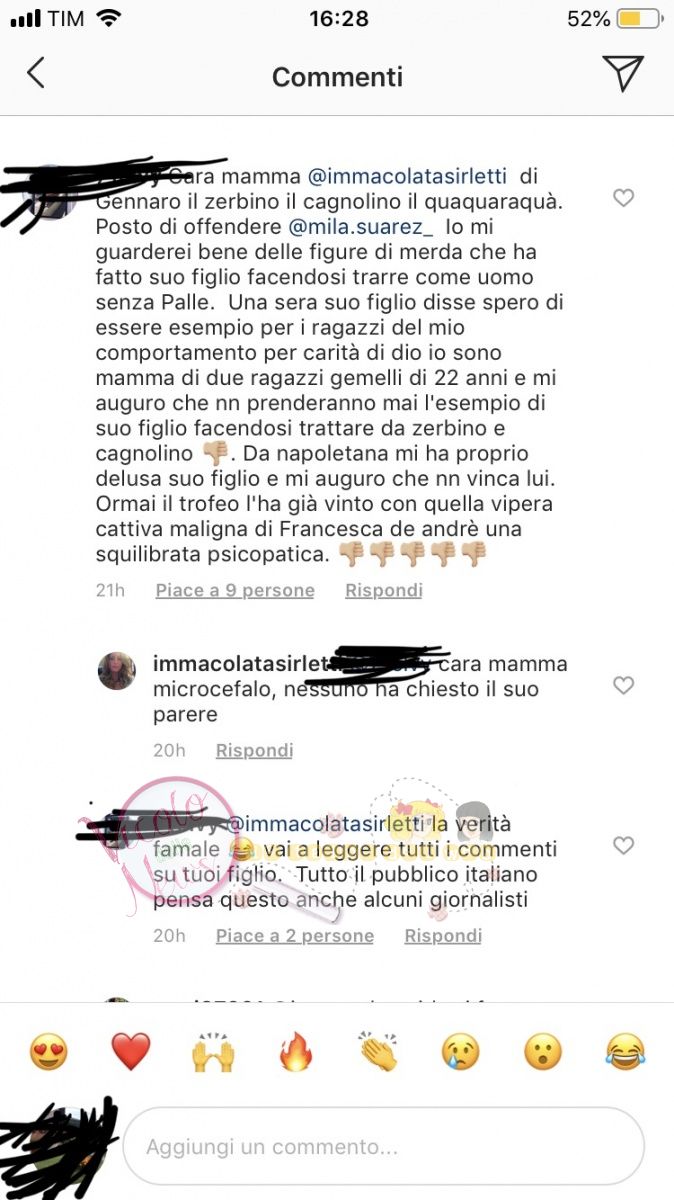Open 'Piace a 2 persone' likes list
The height and width of the screenshot is (1200, 674).
[x=295, y=936]
